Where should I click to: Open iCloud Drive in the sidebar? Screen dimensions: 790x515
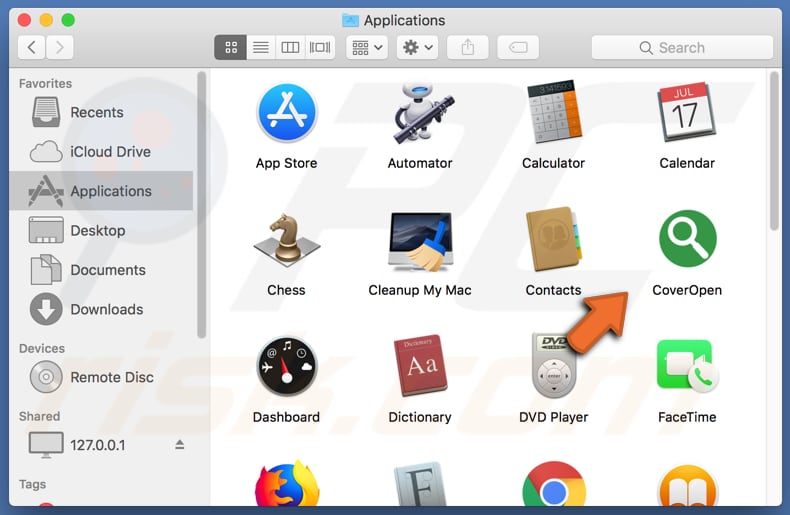[101, 151]
